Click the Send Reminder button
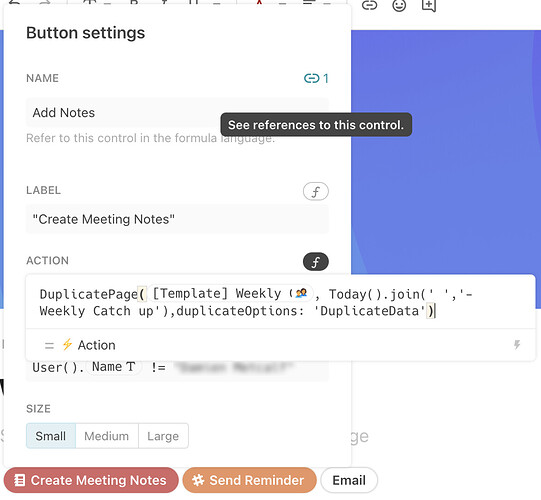 tap(249, 480)
